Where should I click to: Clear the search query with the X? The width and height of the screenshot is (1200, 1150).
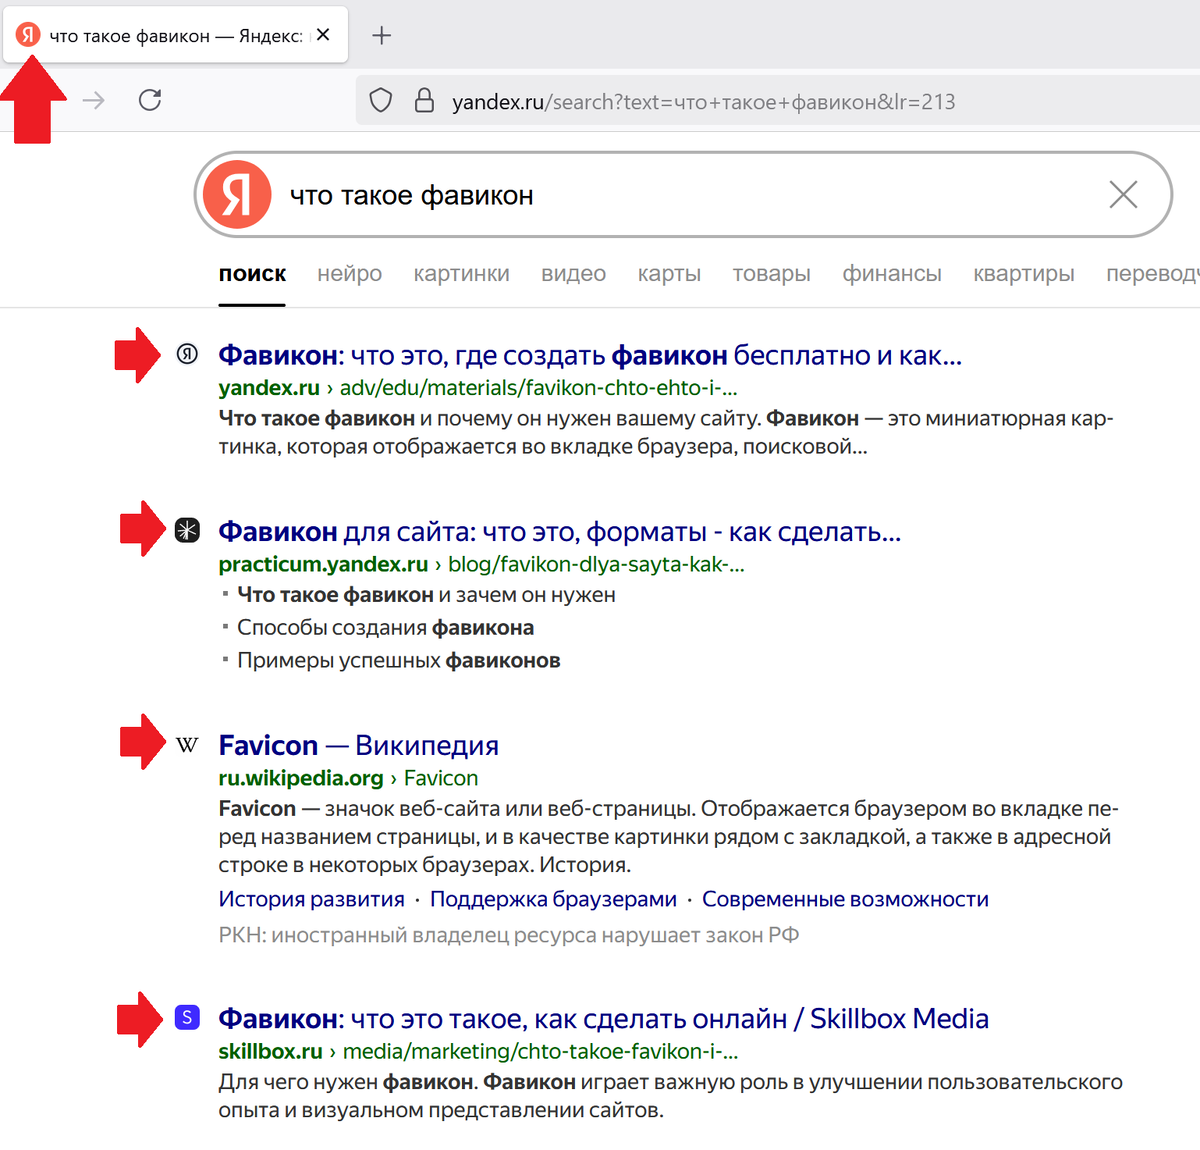(x=1123, y=195)
